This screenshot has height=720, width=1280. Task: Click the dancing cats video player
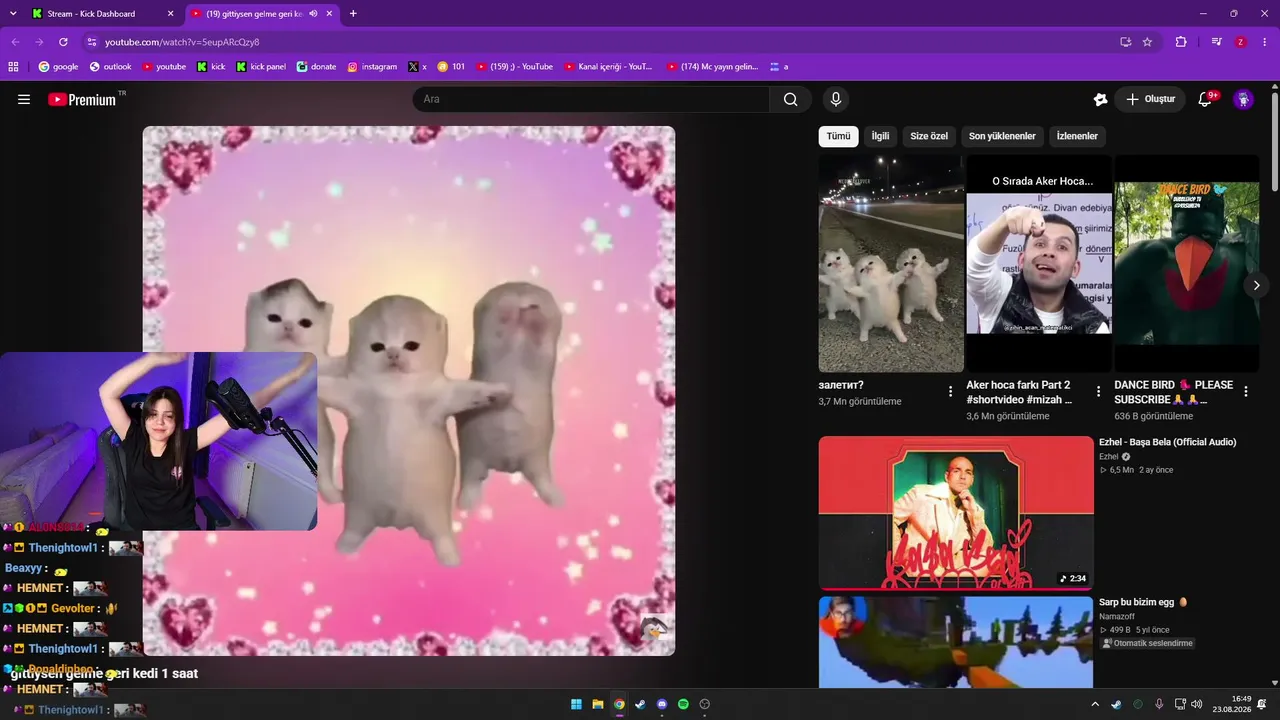pos(408,391)
